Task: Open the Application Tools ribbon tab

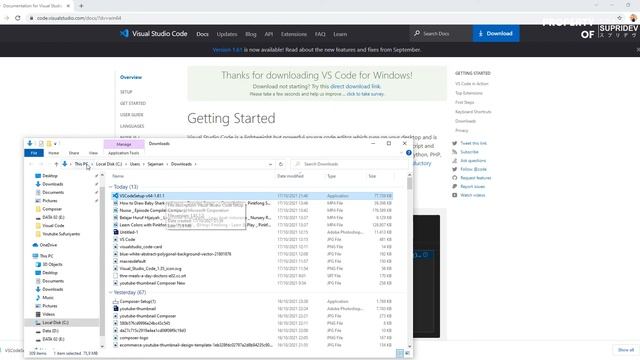Action: pyautogui.click(x=124, y=153)
